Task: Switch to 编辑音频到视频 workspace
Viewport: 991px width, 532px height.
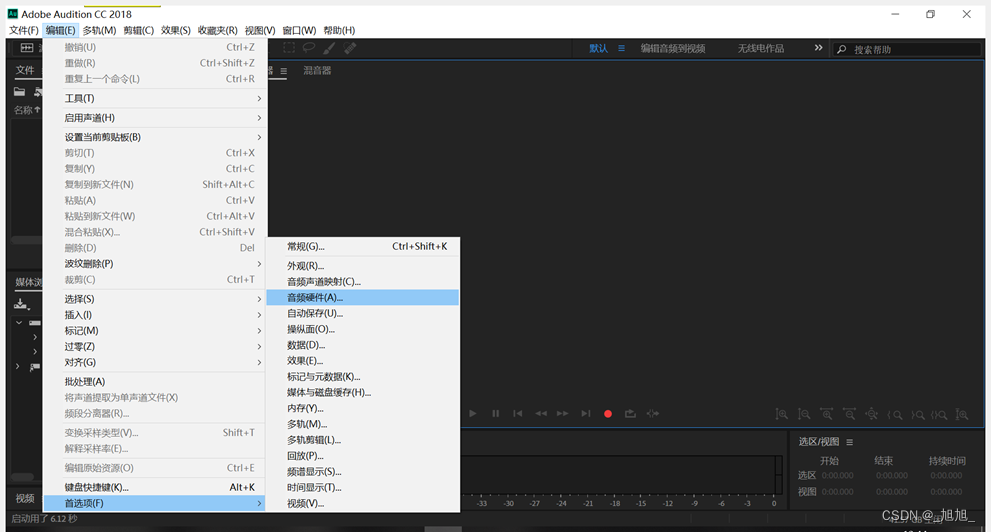Action: [x=672, y=48]
